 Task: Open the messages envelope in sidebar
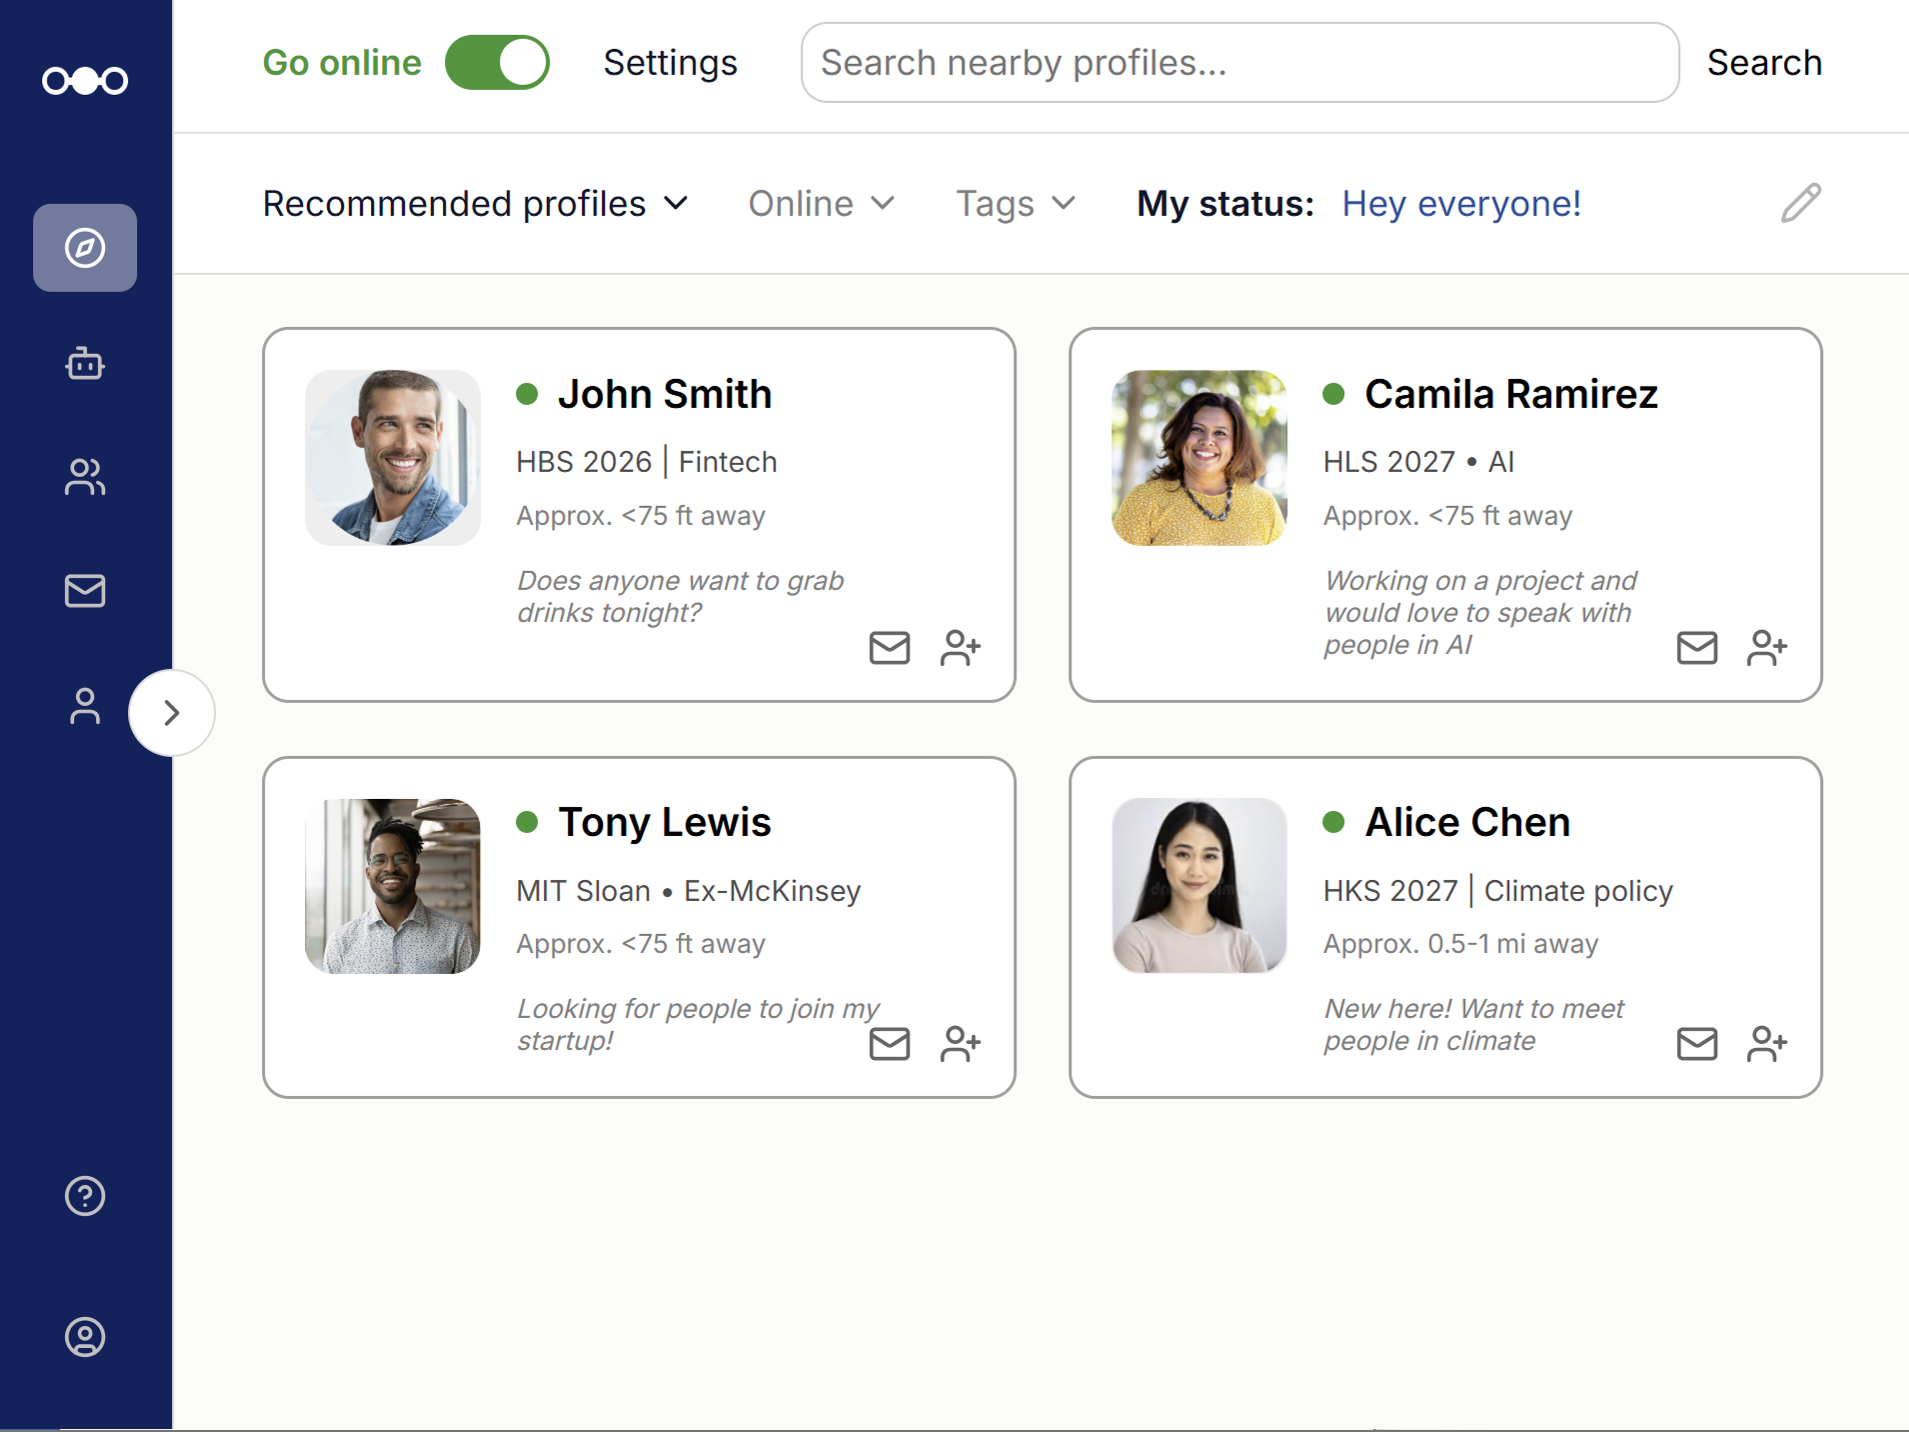[x=85, y=591]
